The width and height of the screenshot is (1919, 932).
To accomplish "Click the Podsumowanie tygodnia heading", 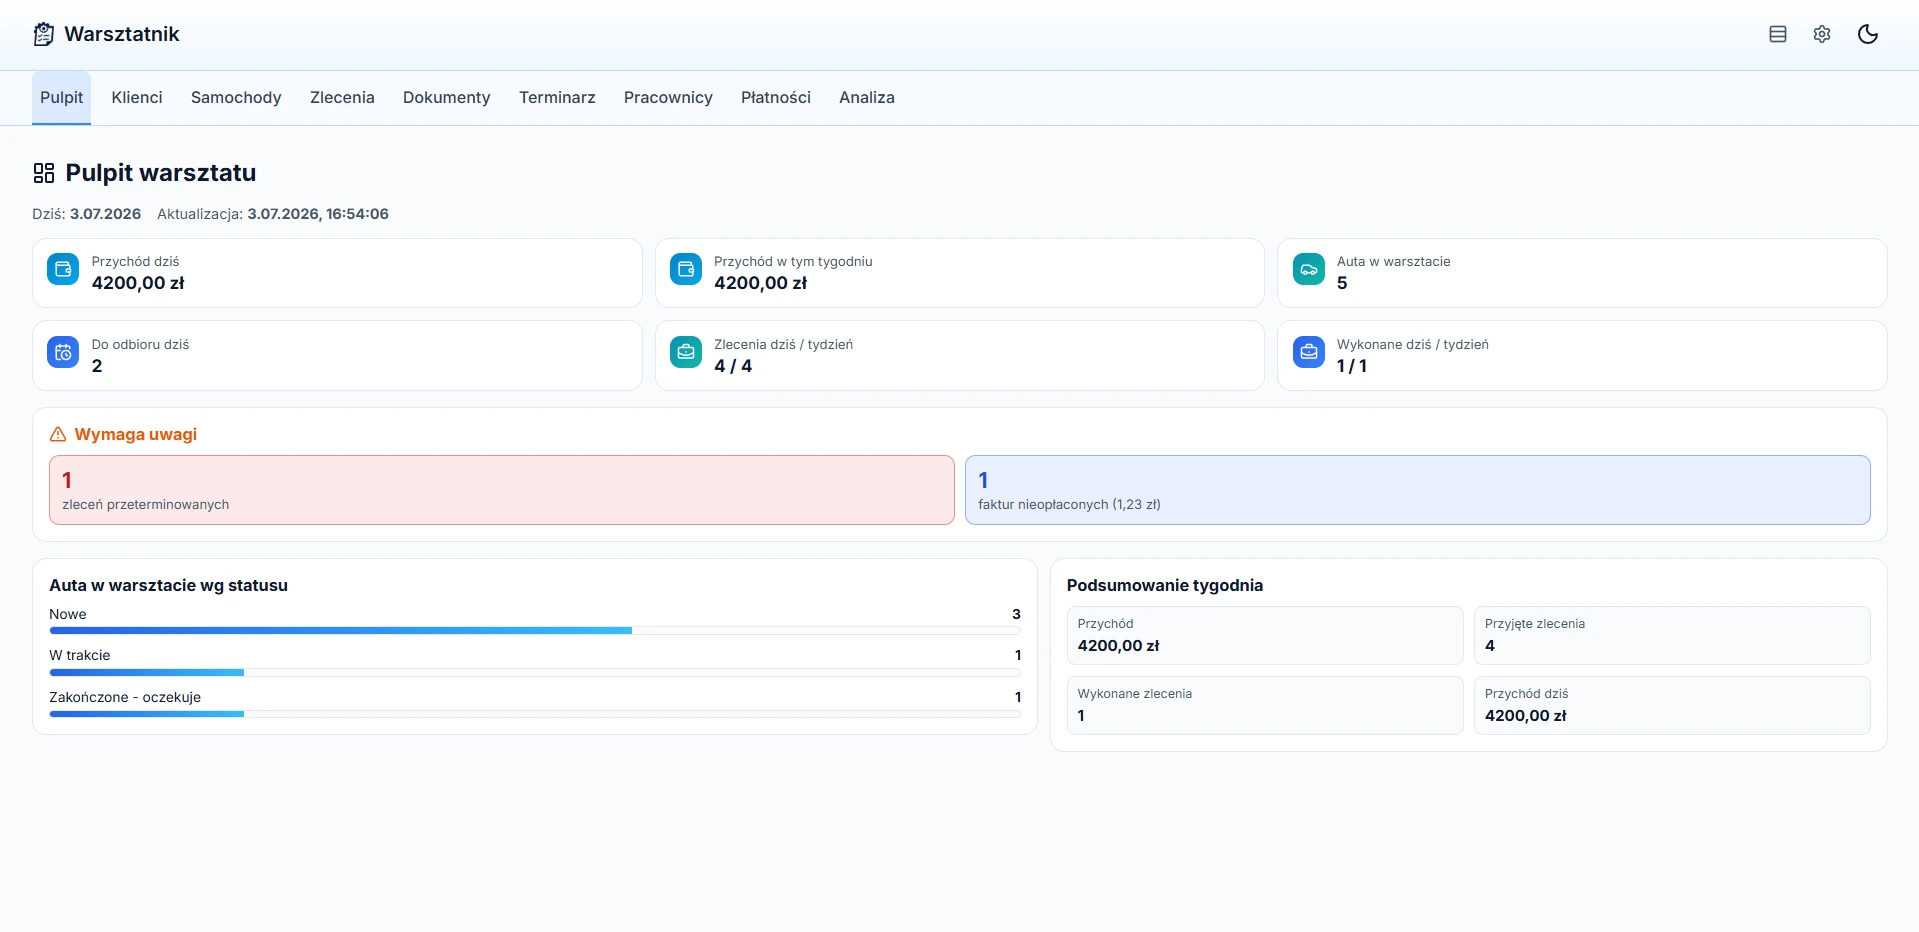I will [x=1165, y=585].
